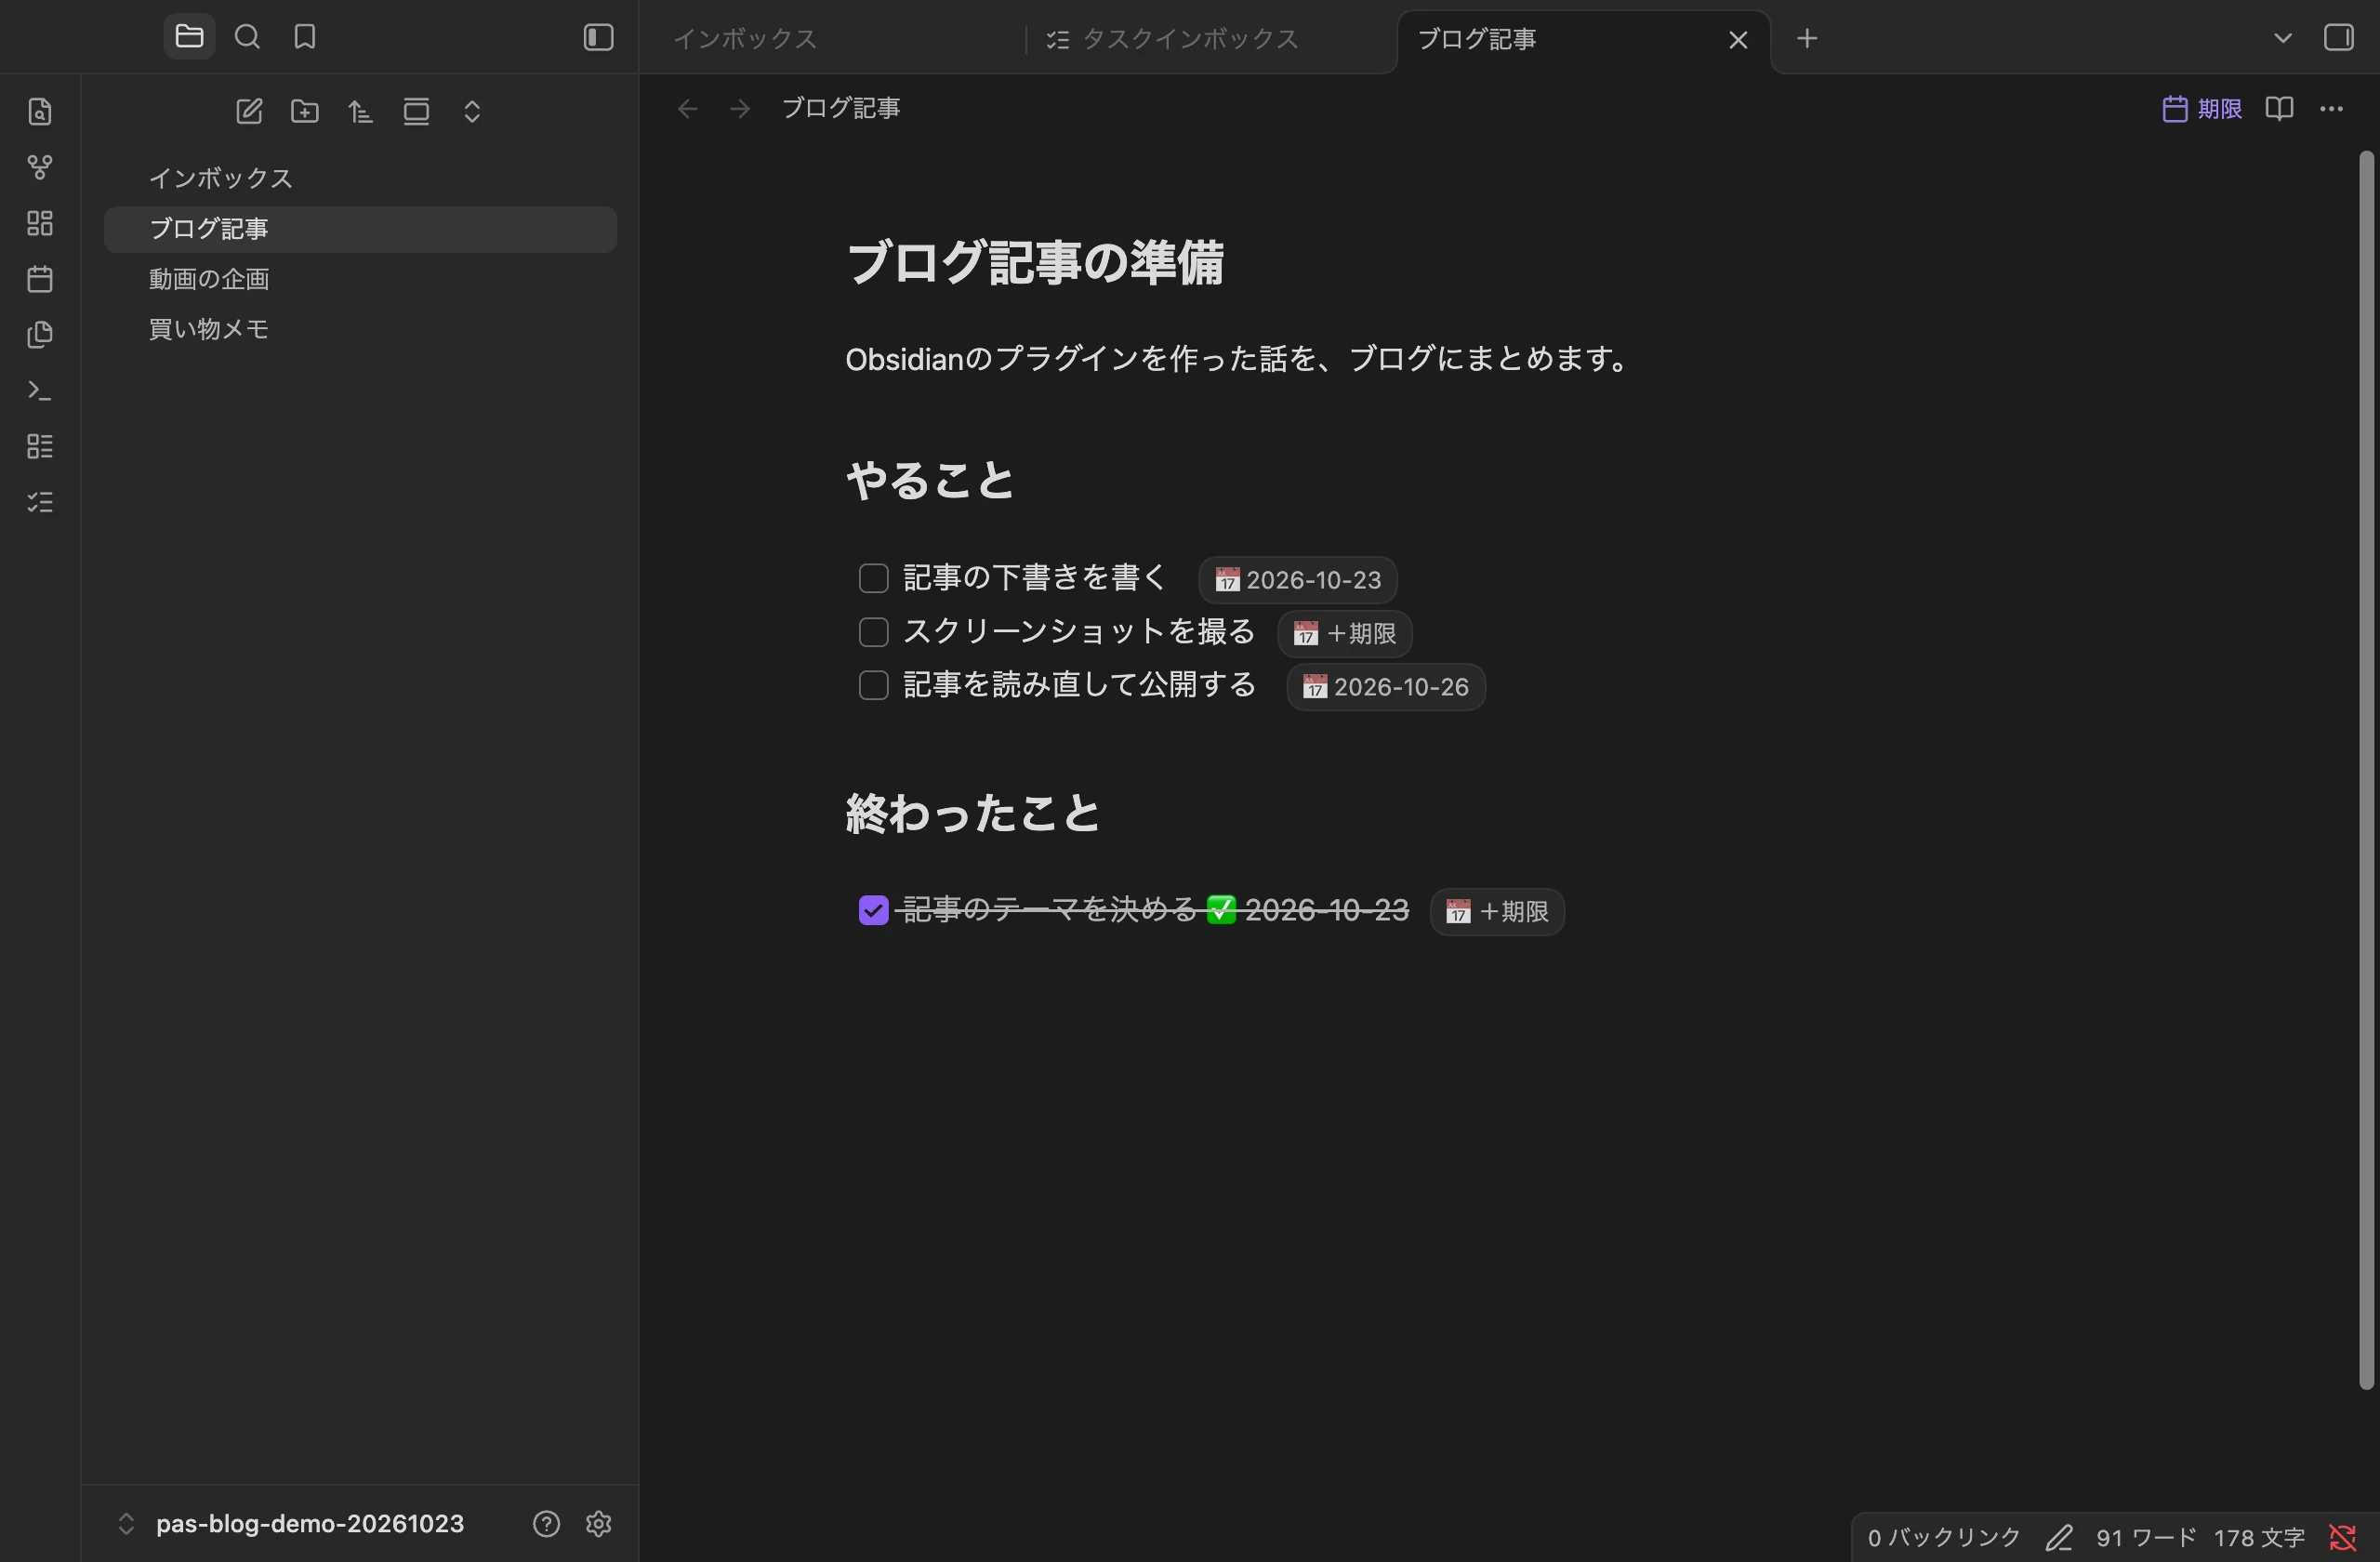Close the ブログ記事 tab
The height and width of the screenshot is (1562, 2380).
click(x=1738, y=40)
